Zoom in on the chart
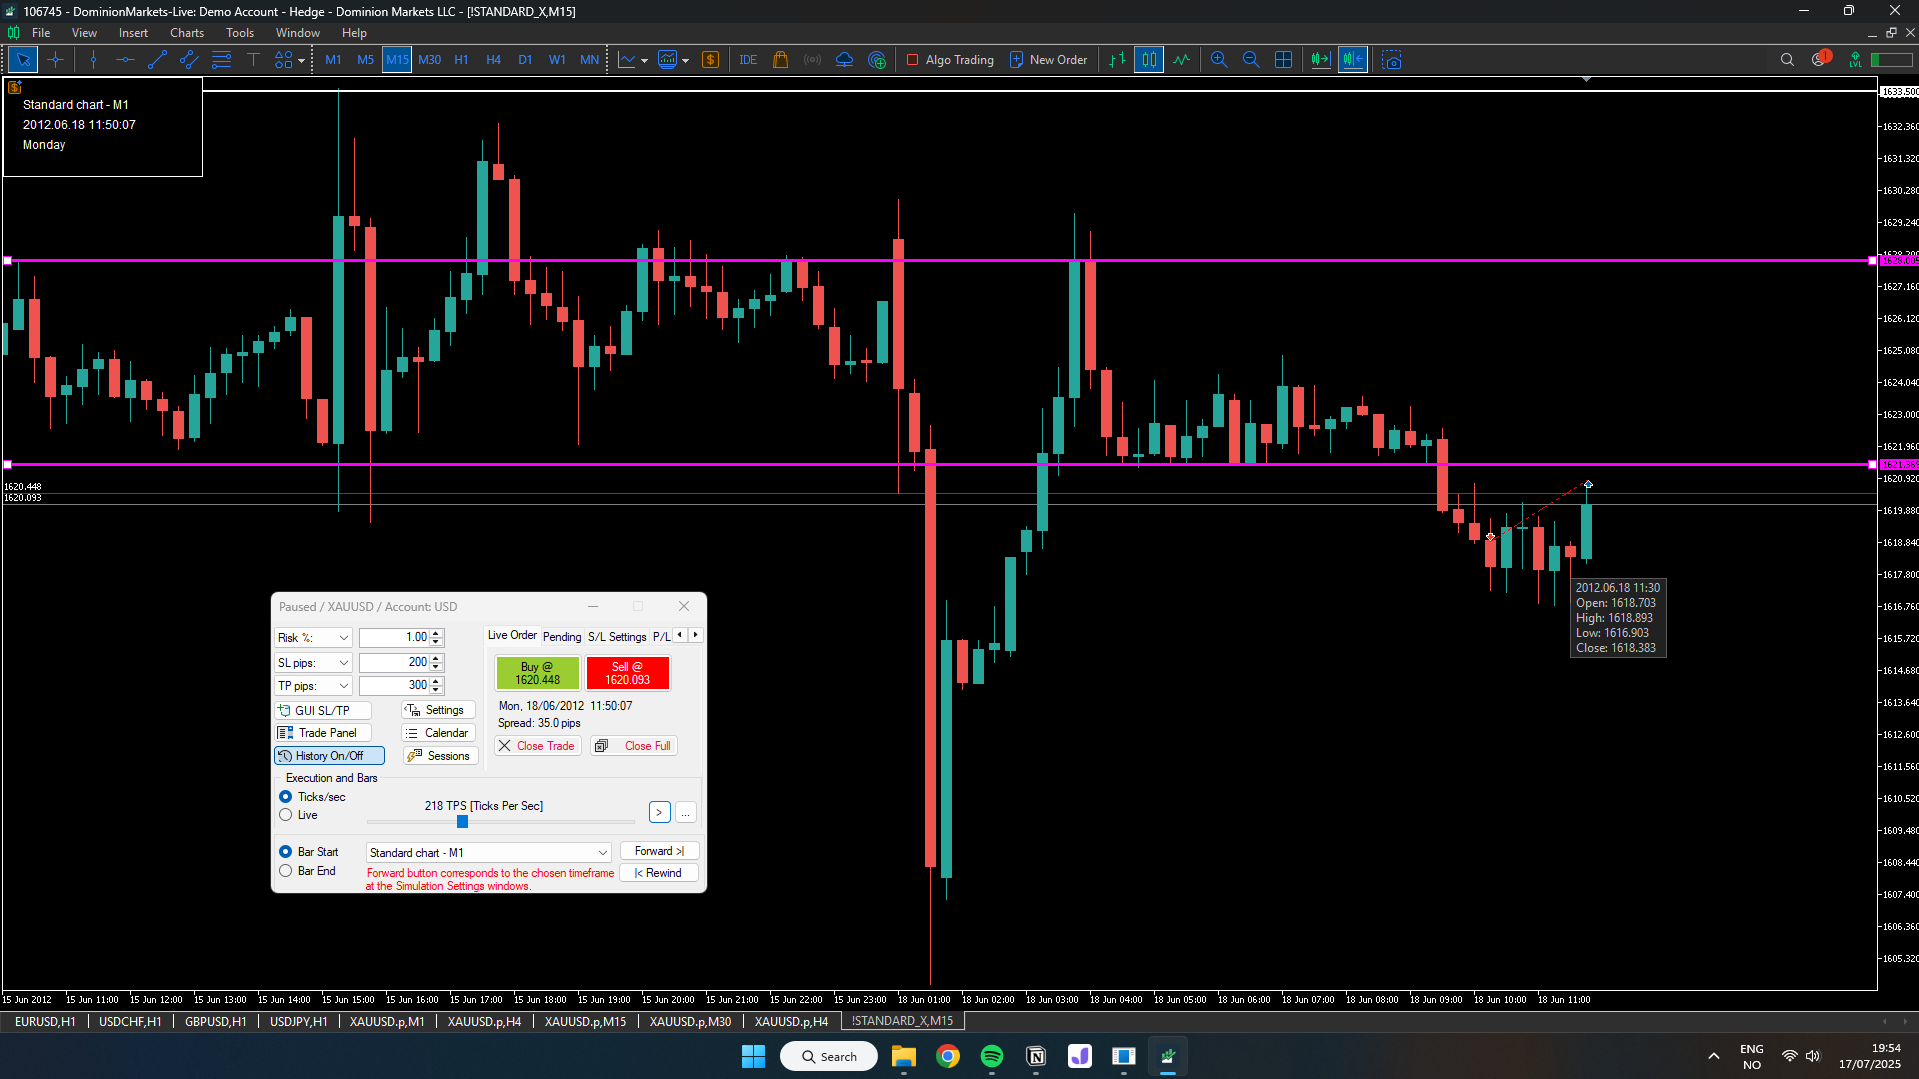 coord(1219,60)
